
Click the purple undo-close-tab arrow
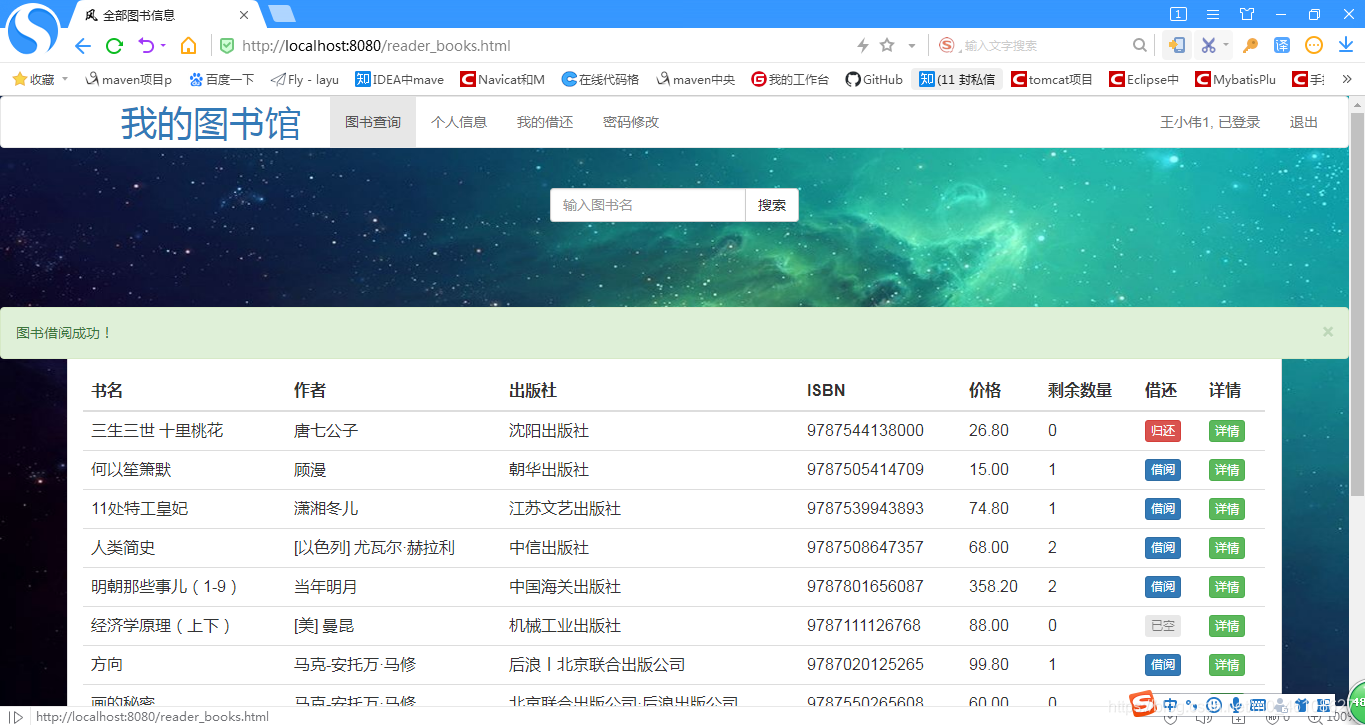(146, 45)
